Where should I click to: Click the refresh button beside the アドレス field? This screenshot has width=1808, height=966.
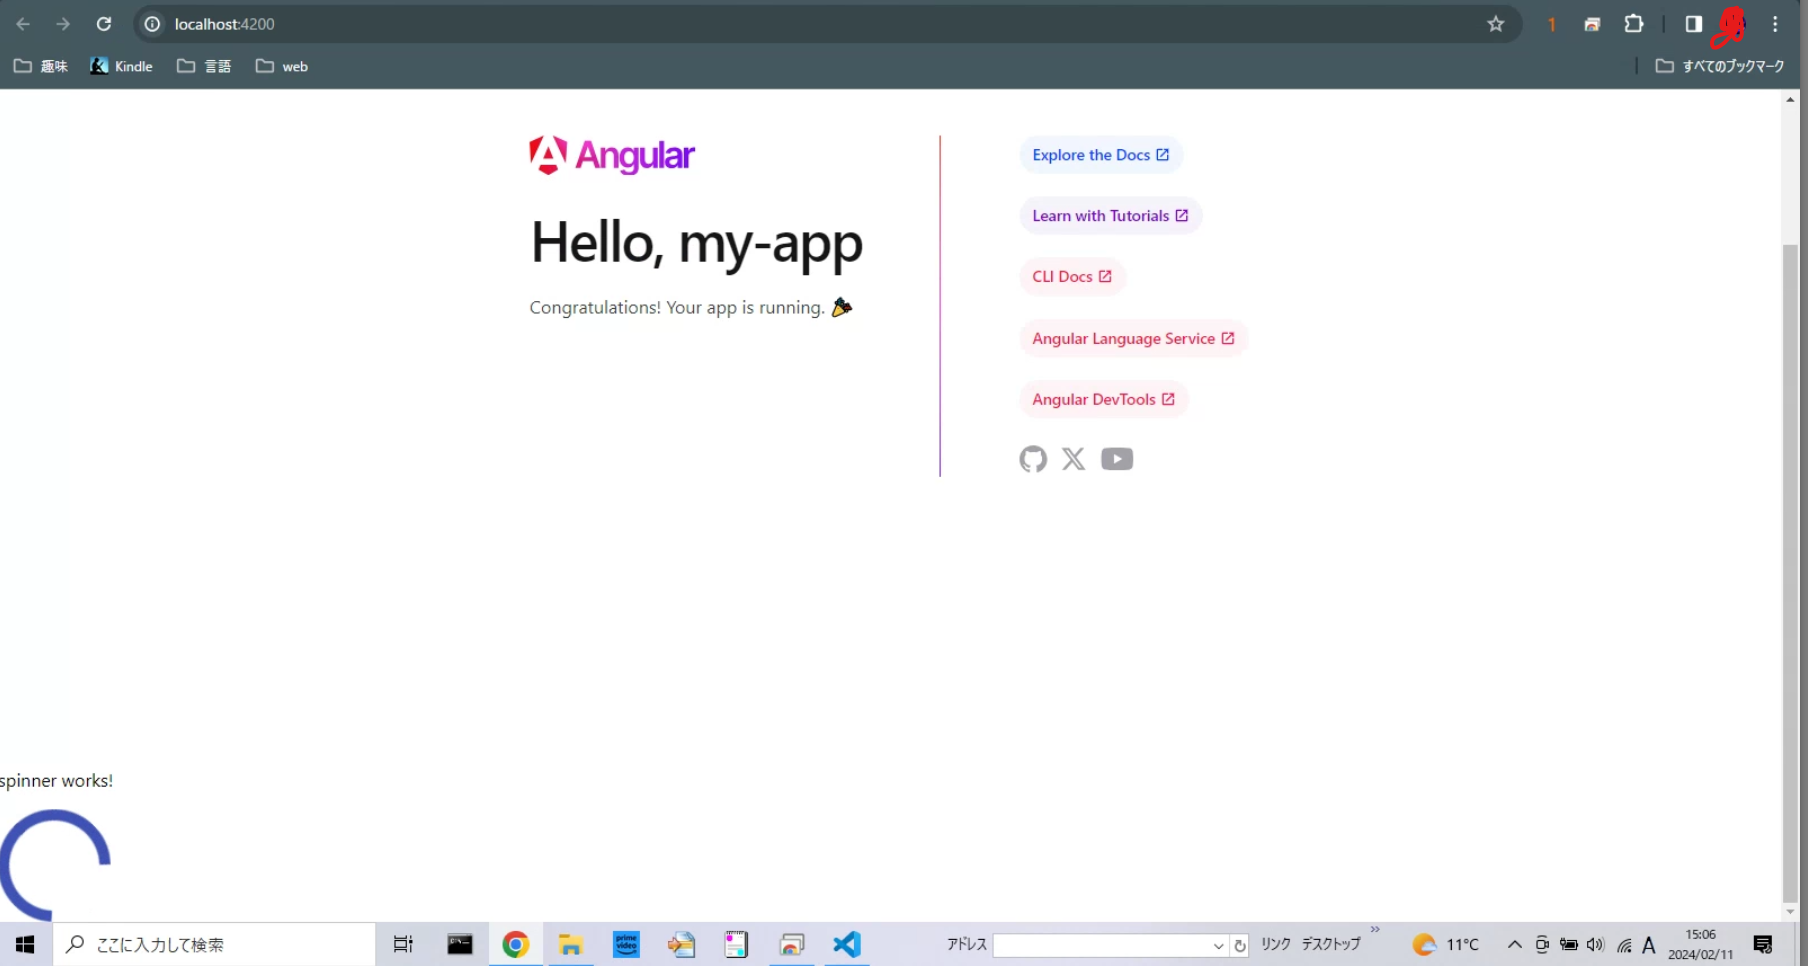[1240, 946]
